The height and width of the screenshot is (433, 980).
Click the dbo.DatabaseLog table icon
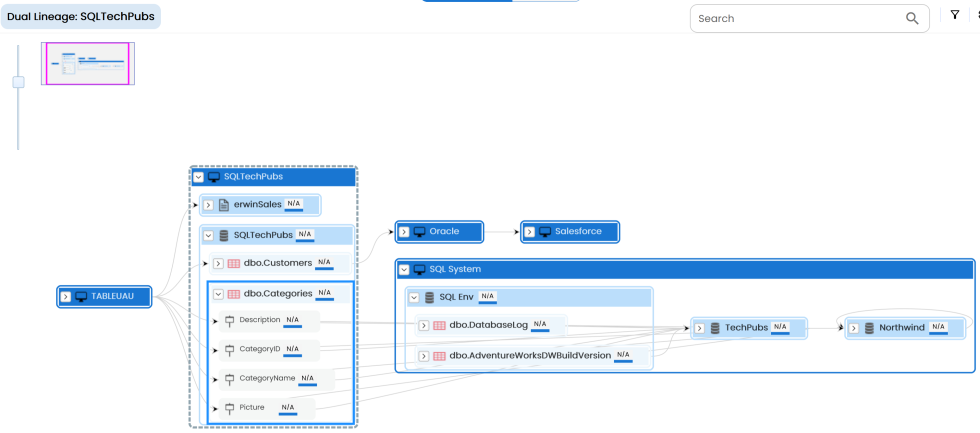[439, 326]
